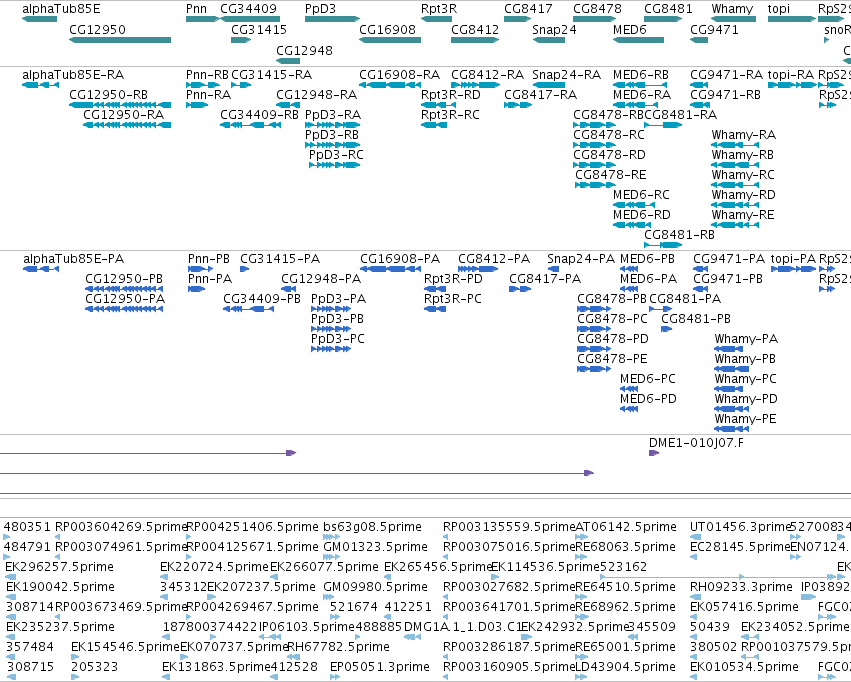The width and height of the screenshot is (851, 682).
Task: Select transcript CG8412-RA
Action: pyautogui.click(x=487, y=75)
